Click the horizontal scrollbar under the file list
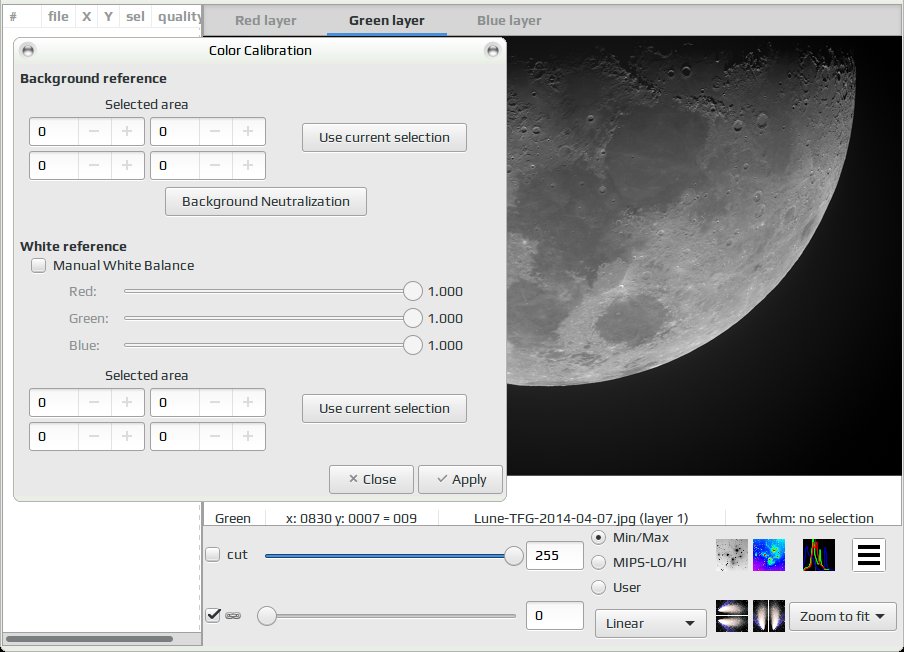The width and height of the screenshot is (904, 652). [x=89, y=639]
